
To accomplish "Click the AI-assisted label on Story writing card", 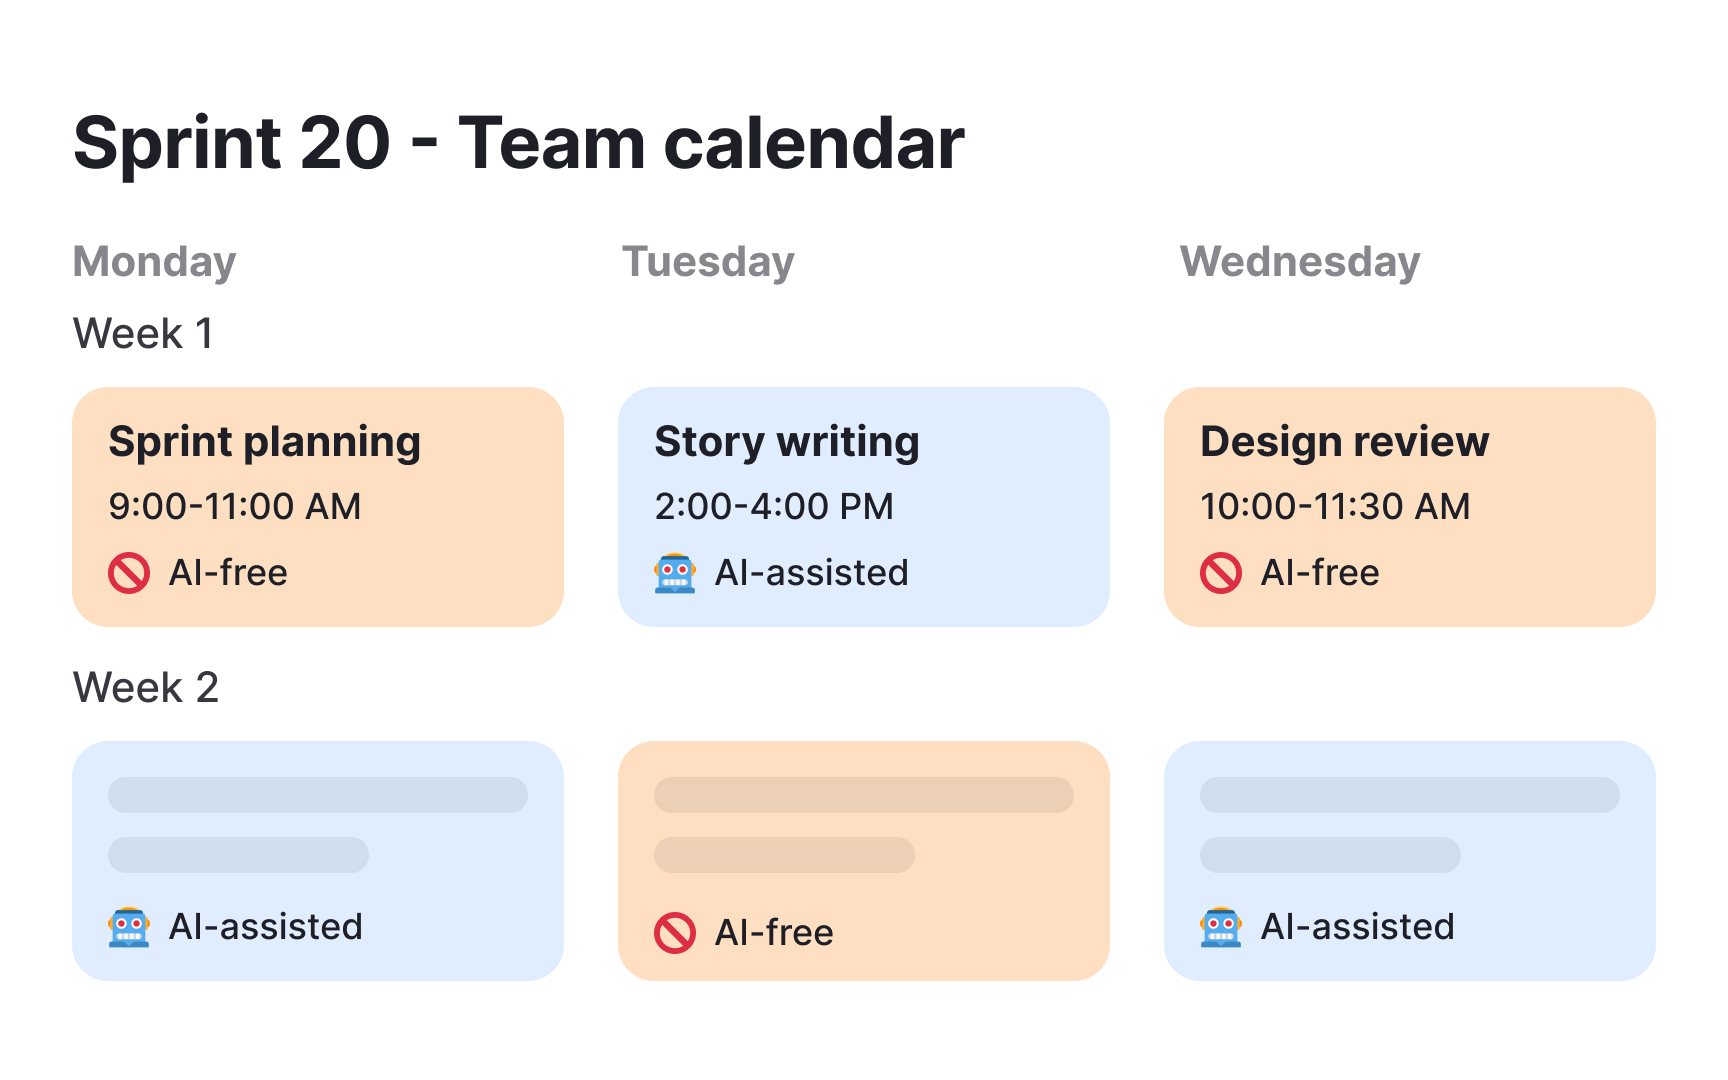I will click(x=812, y=573).
